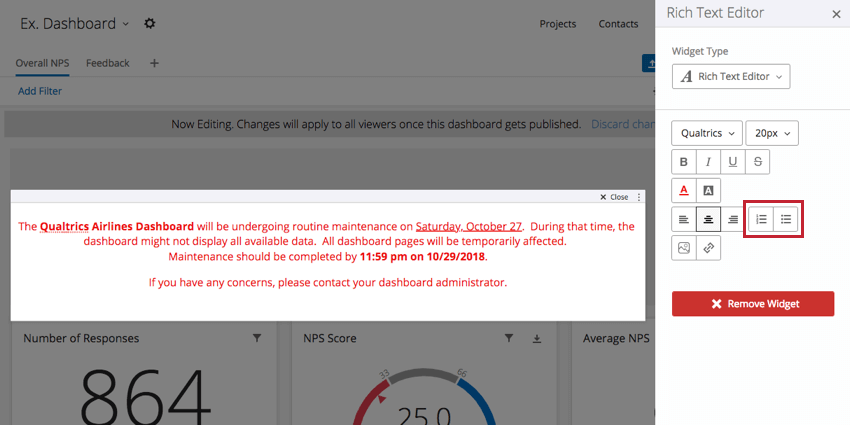850x425 pixels.
Task: Filter the NPS Score widget
Action: [x=508, y=338]
